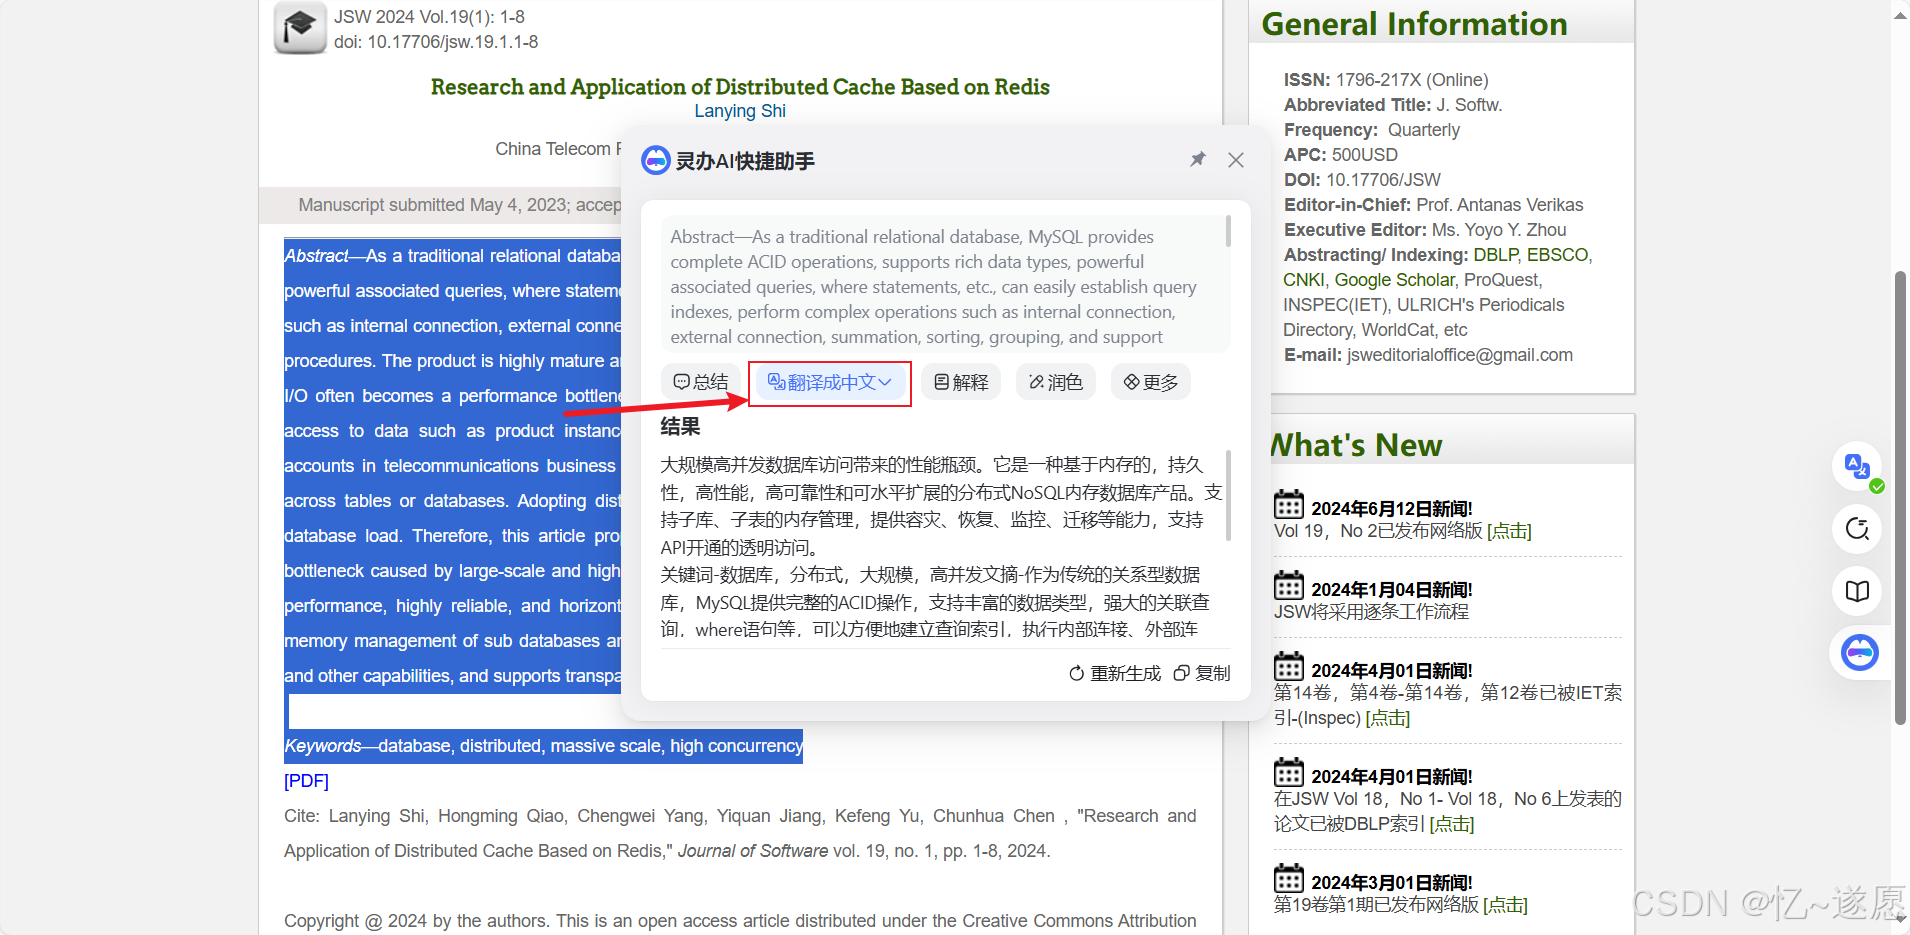1910x935 pixels.
Task: Open the author link Lanying Shi
Action: (x=740, y=111)
